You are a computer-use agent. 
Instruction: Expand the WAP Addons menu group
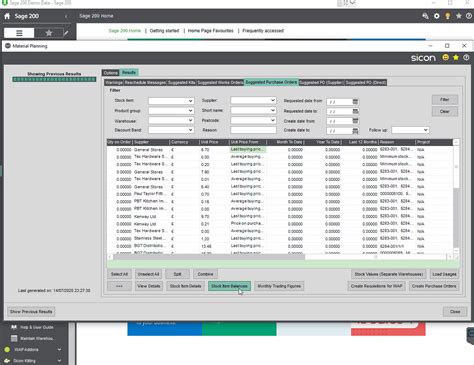click(59, 350)
